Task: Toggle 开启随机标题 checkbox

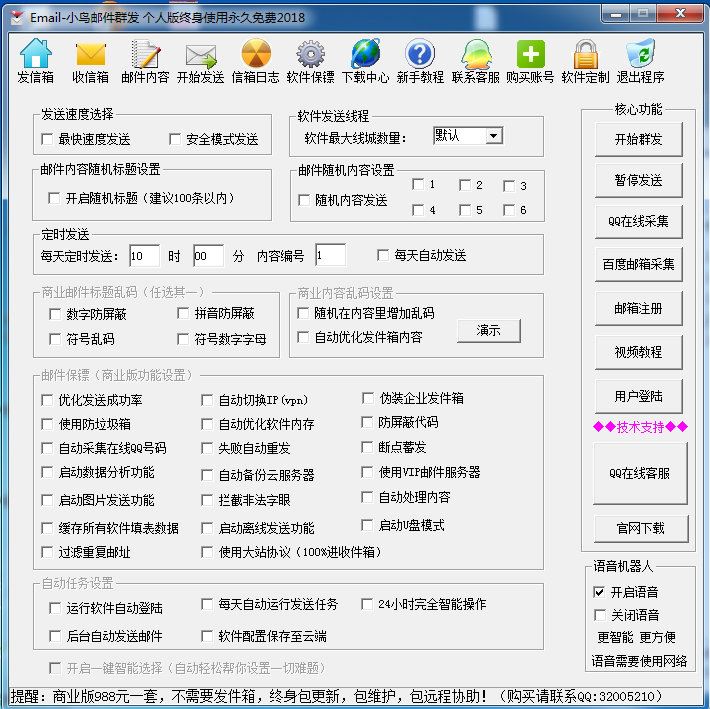Action: pos(54,198)
